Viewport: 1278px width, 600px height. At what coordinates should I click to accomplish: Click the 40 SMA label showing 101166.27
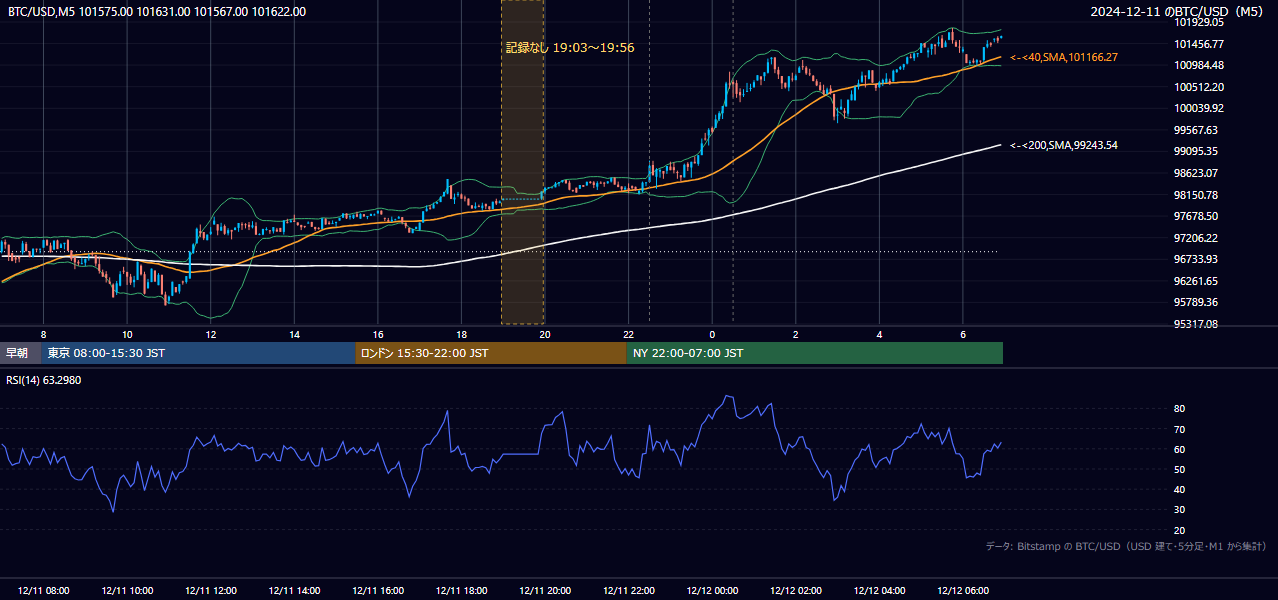click(1064, 58)
